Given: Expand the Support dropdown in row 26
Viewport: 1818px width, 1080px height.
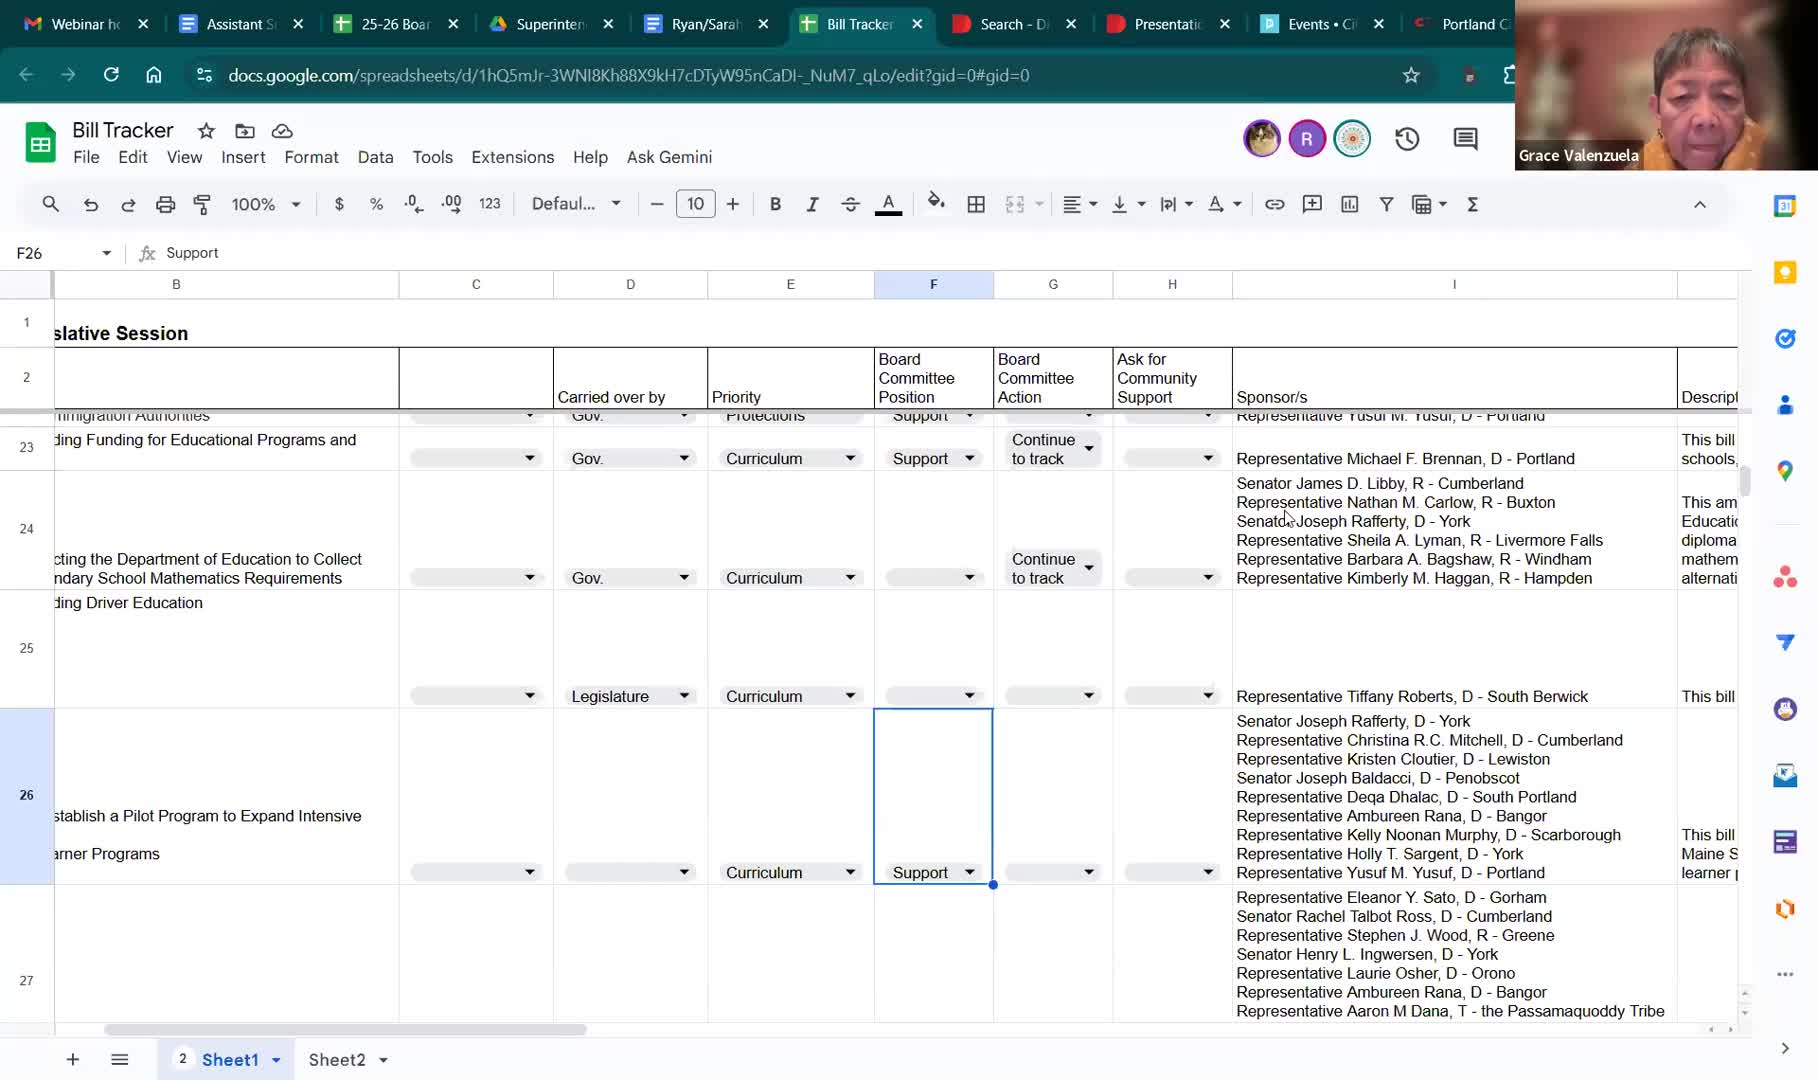Looking at the screenshot, I should 969,872.
